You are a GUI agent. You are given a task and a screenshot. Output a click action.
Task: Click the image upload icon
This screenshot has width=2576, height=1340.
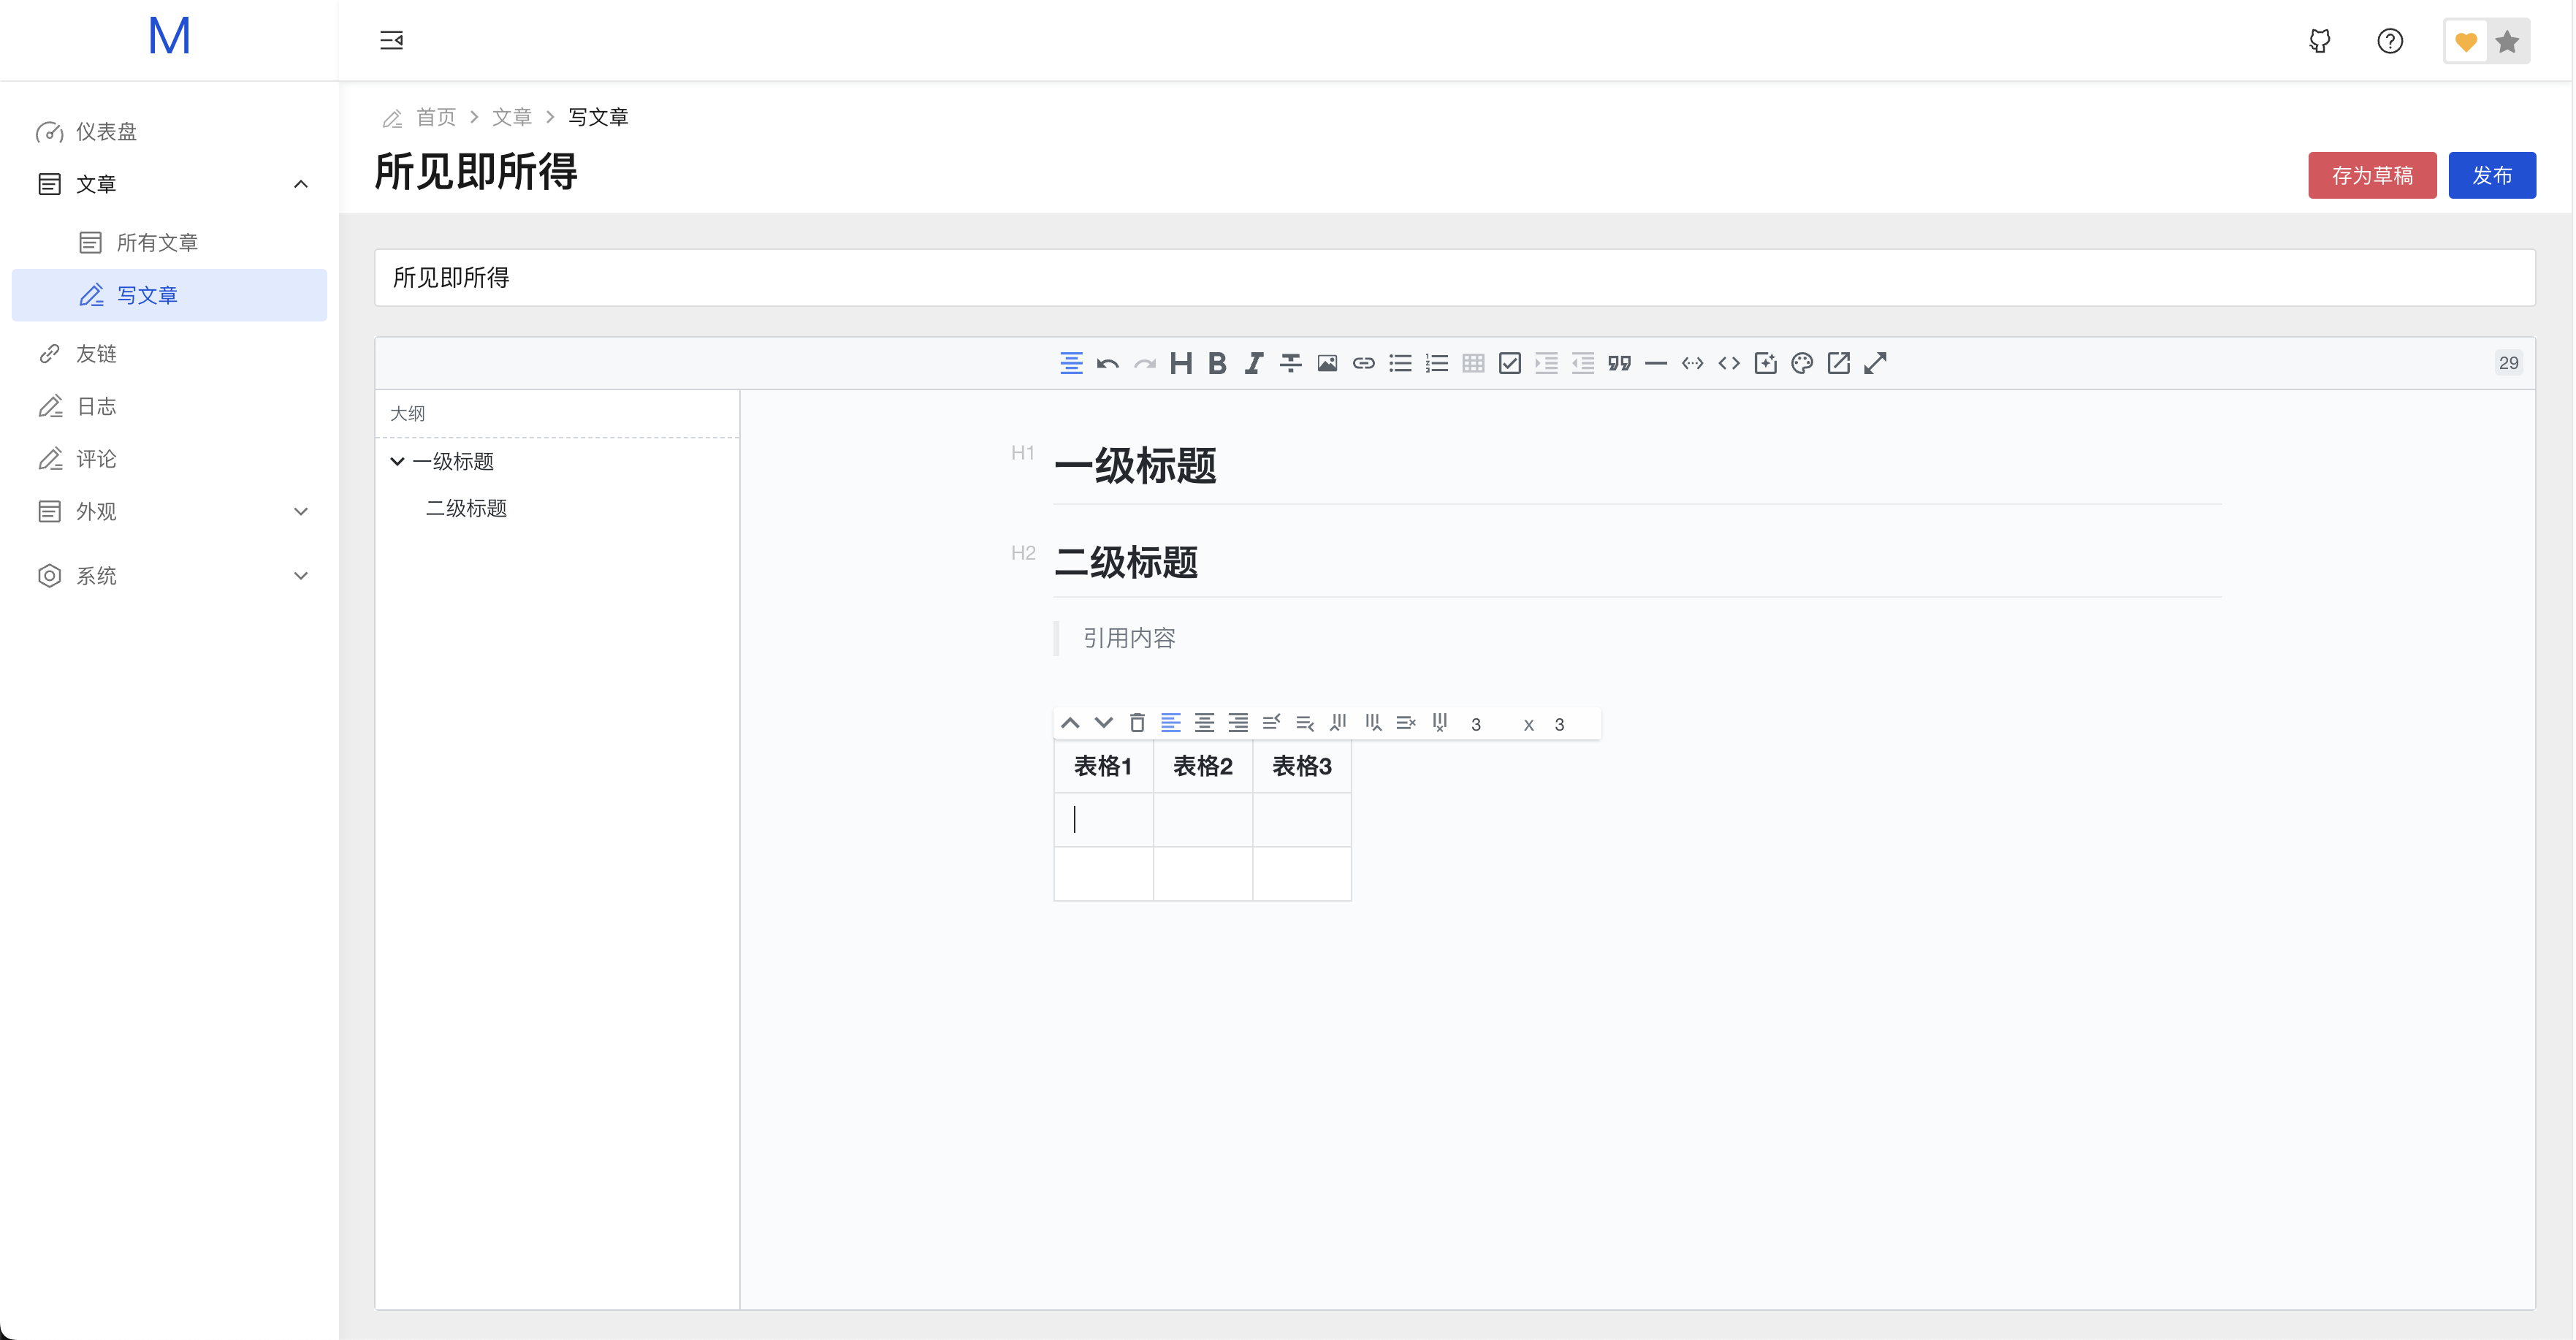[x=1327, y=363]
